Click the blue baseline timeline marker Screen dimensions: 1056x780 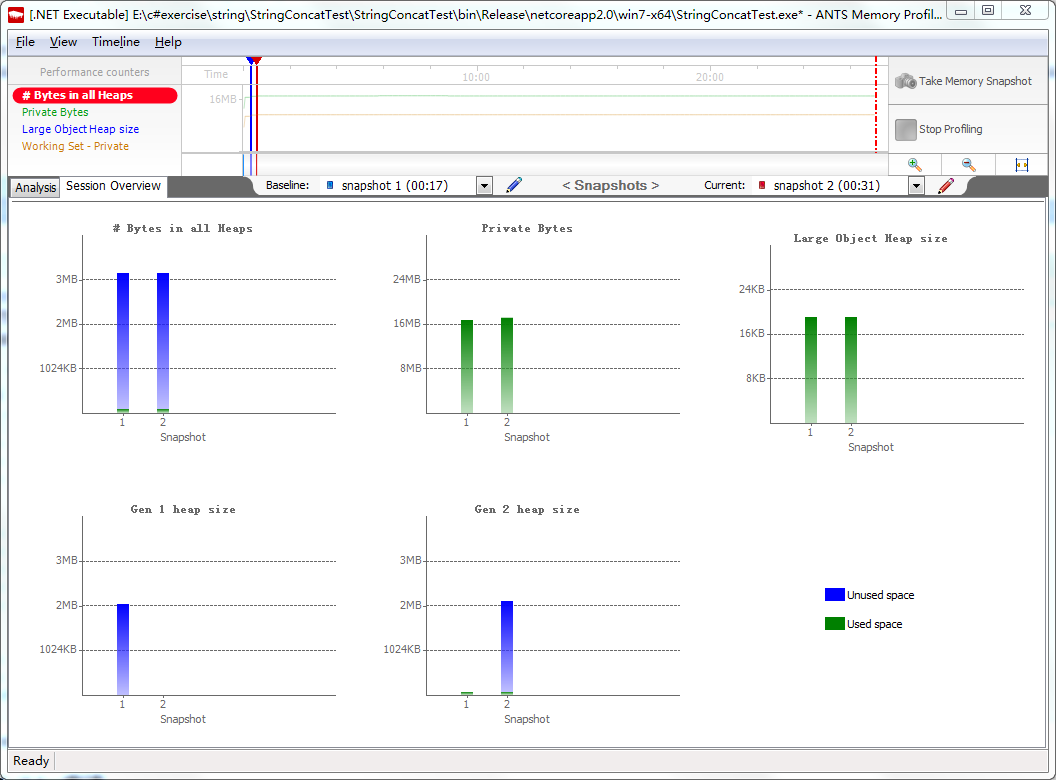250,61
